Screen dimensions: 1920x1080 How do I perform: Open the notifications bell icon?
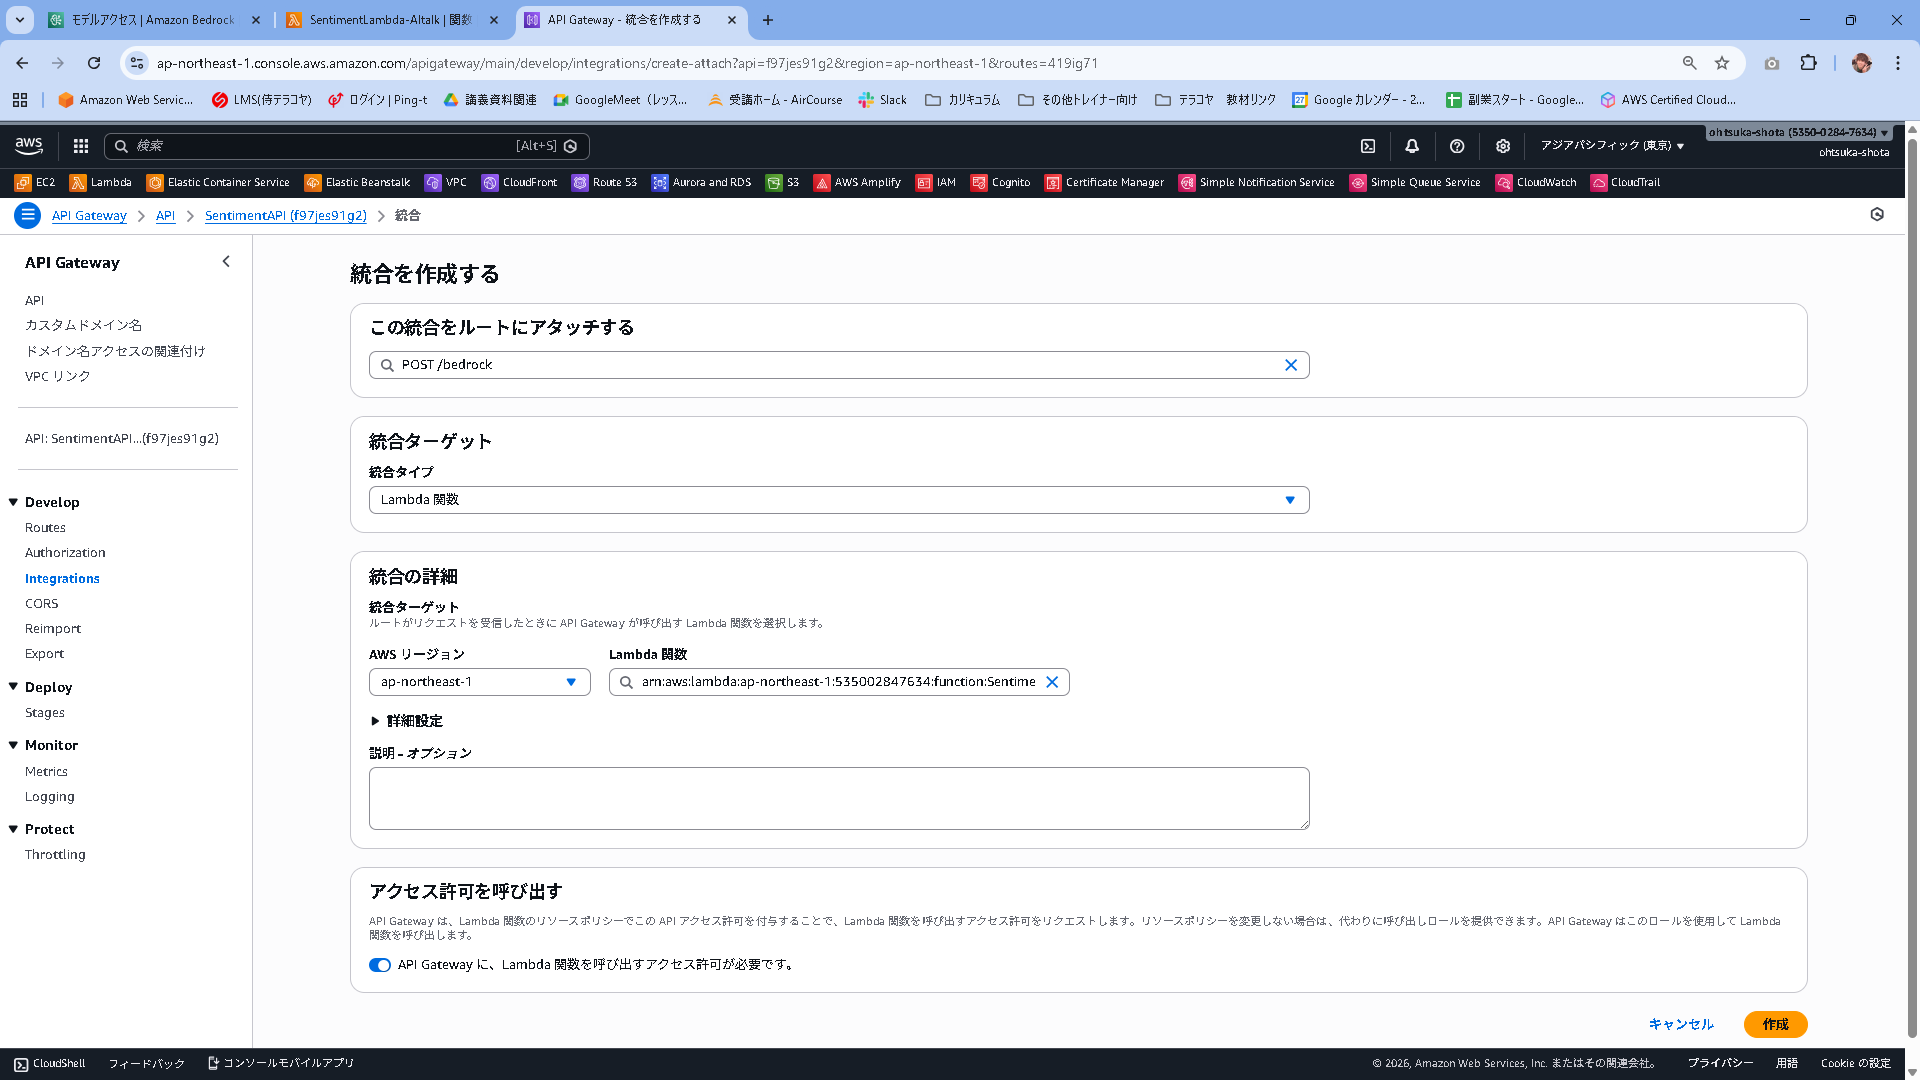click(x=1412, y=146)
